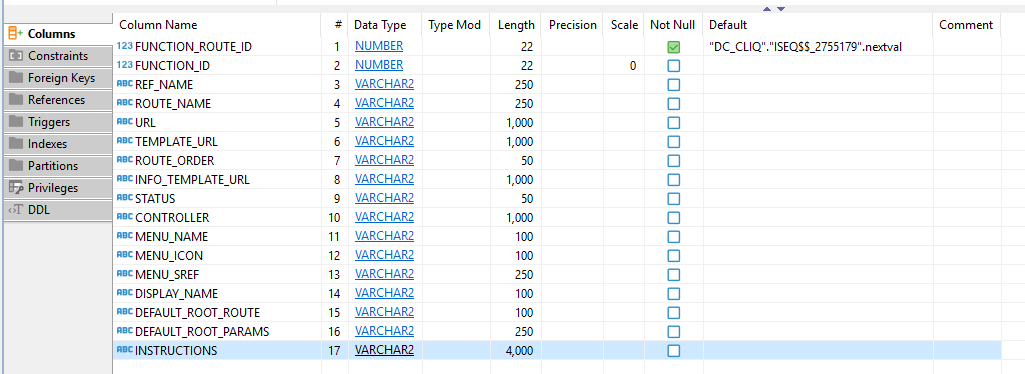The width and height of the screenshot is (1025, 374).
Task: Select the ROUTE_ORDER column name
Action: click(x=175, y=160)
